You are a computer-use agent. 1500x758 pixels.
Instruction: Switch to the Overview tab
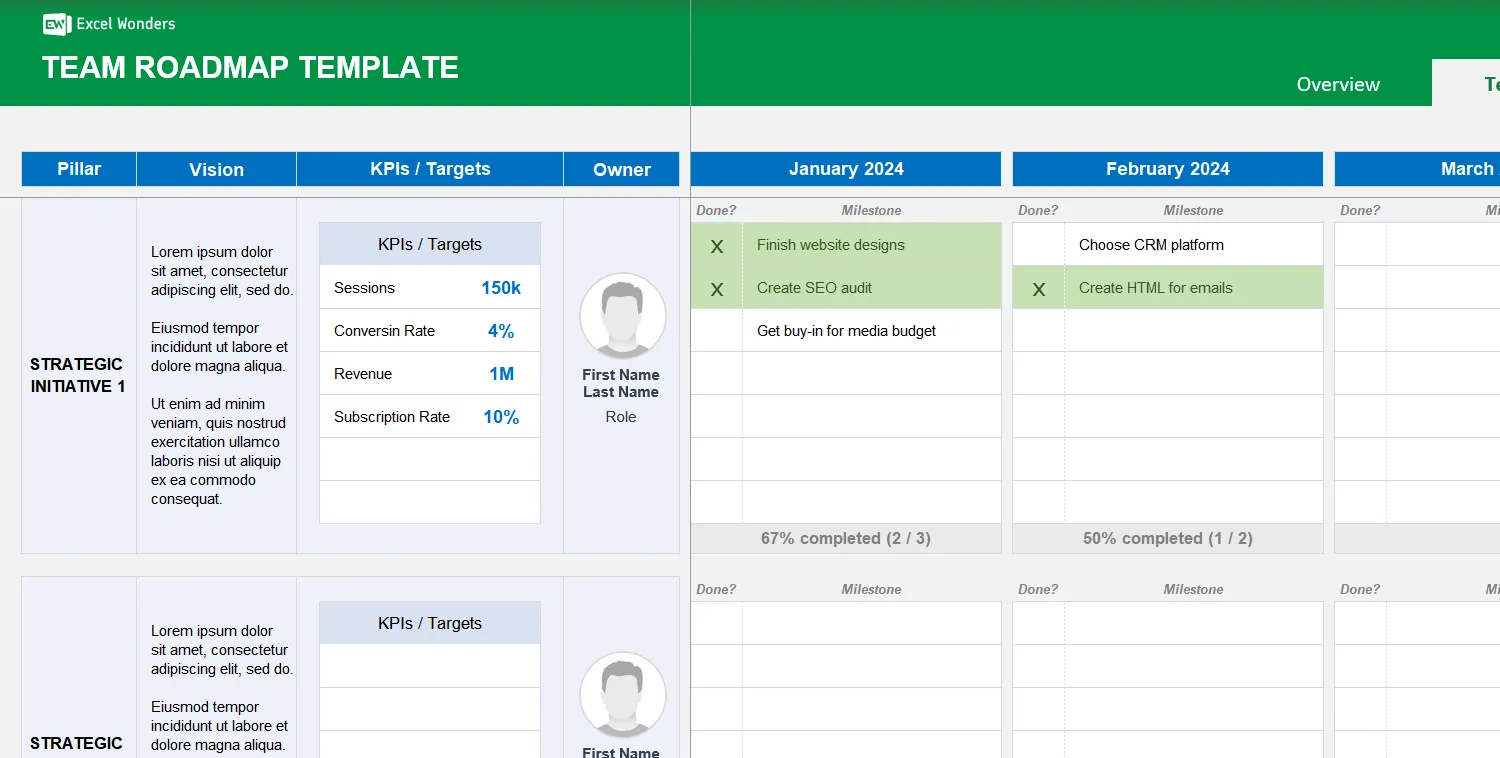click(x=1338, y=84)
